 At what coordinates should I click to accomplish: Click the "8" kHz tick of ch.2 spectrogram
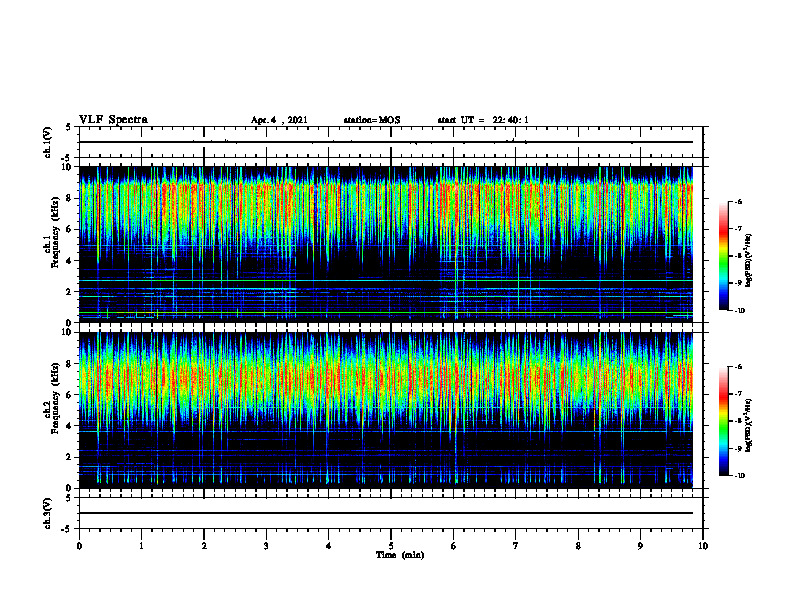[x=70, y=364]
